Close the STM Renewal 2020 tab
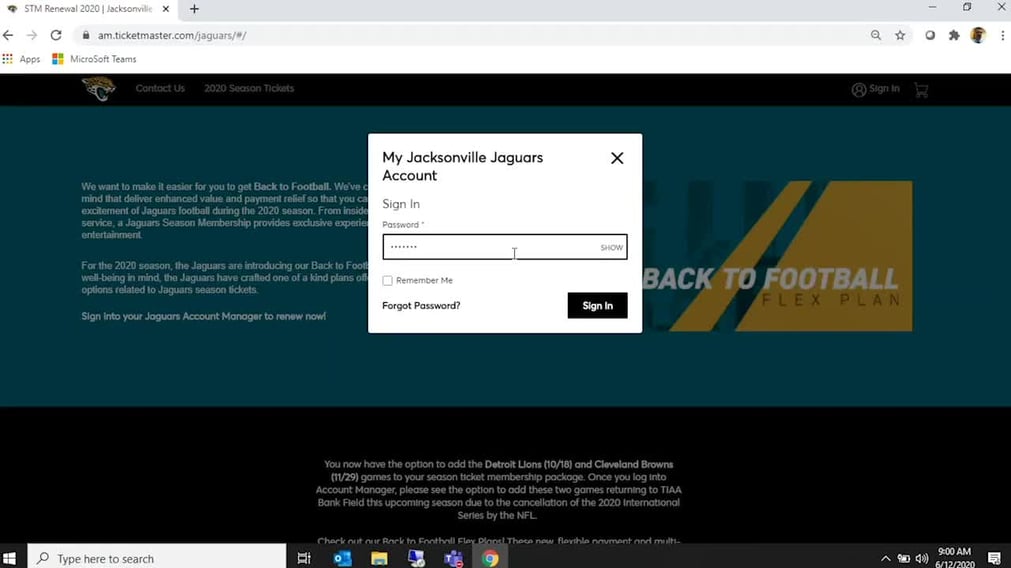Screen dimensions: 1011x568 [x=166, y=9]
